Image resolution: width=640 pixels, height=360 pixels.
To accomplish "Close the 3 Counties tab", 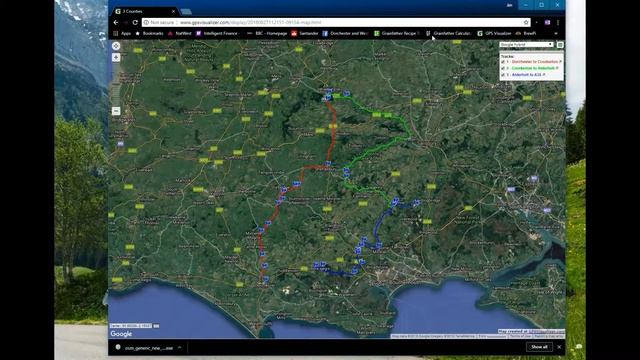I will 173,11.
